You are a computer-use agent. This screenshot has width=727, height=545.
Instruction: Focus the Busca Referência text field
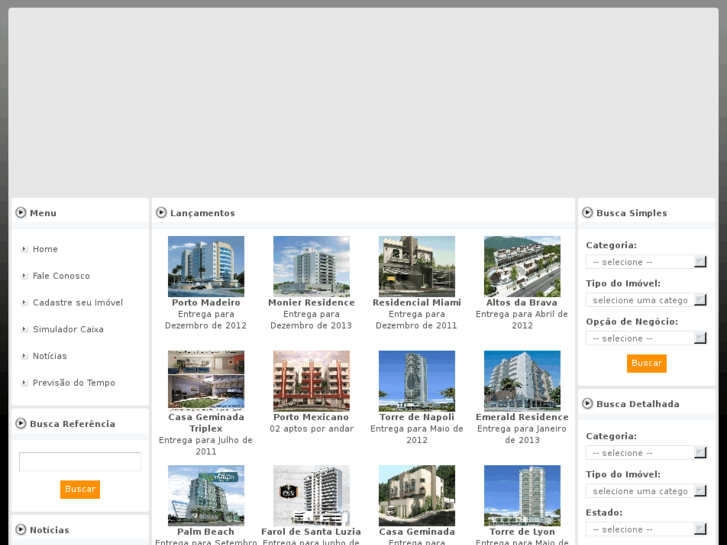(x=80, y=462)
